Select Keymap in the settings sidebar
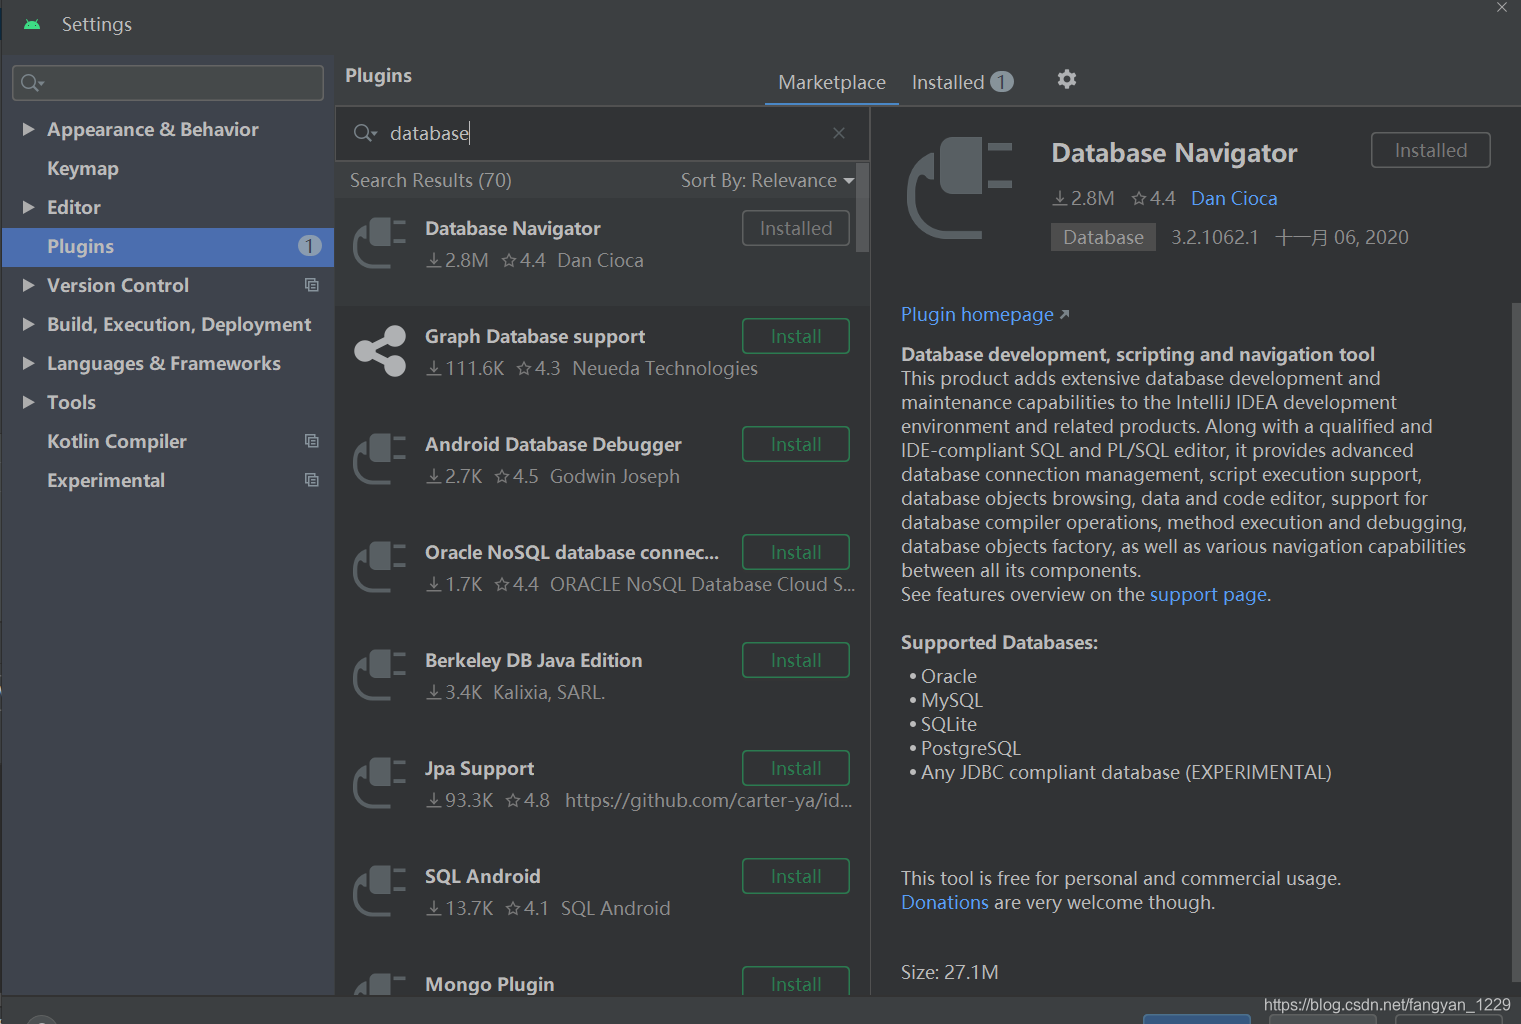Image resolution: width=1521 pixels, height=1024 pixels. 83,168
